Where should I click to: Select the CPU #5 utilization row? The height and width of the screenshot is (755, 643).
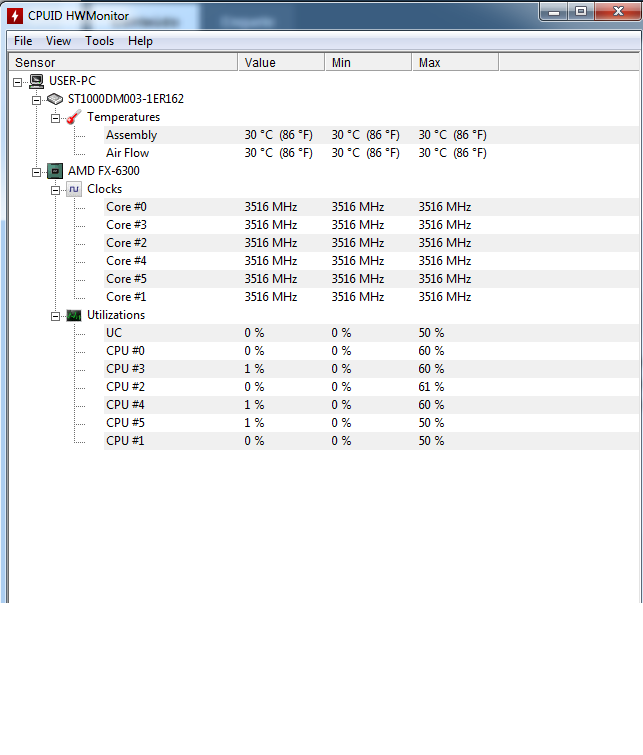371,423
